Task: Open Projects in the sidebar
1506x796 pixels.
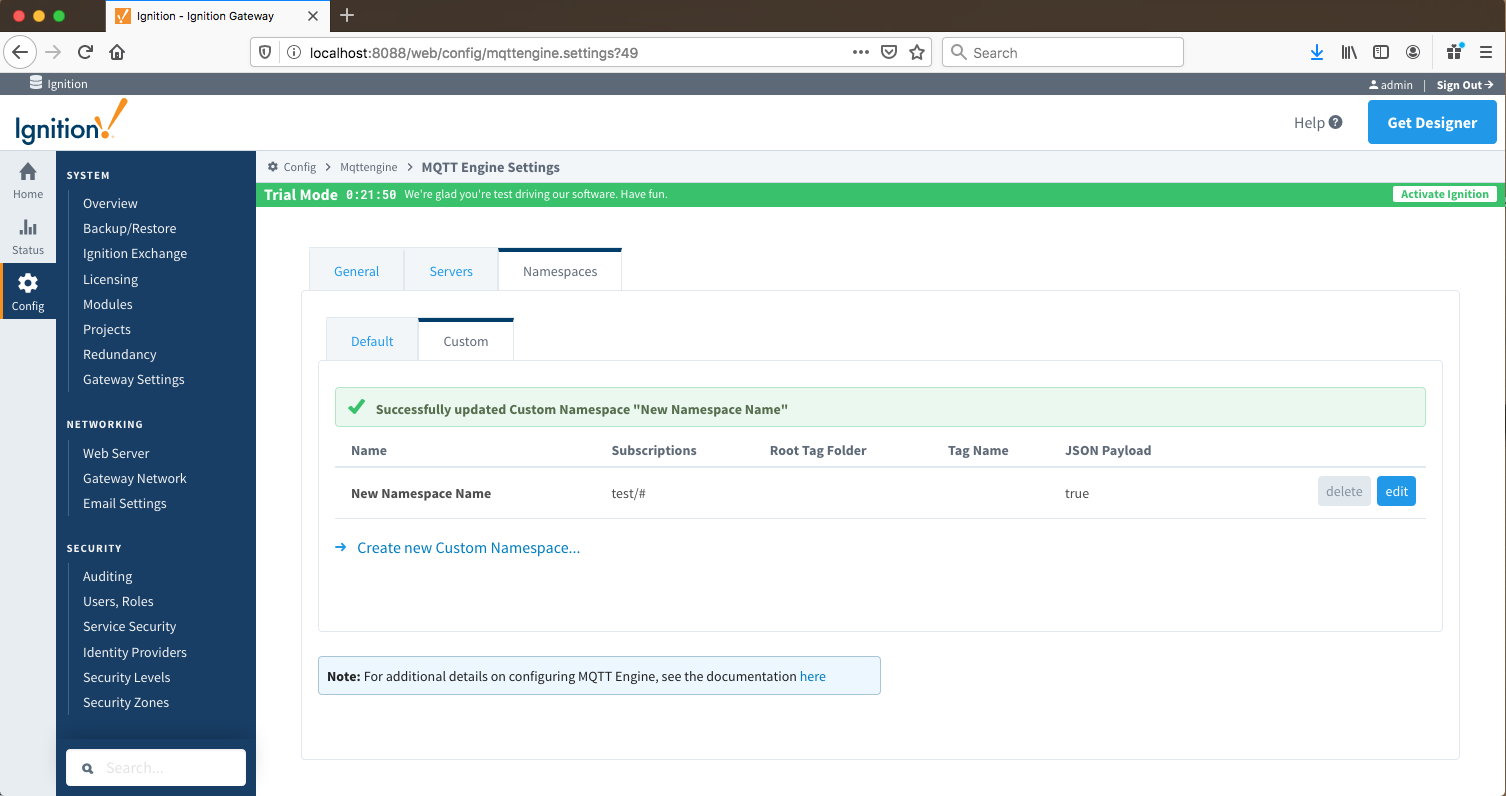Action: (x=107, y=329)
